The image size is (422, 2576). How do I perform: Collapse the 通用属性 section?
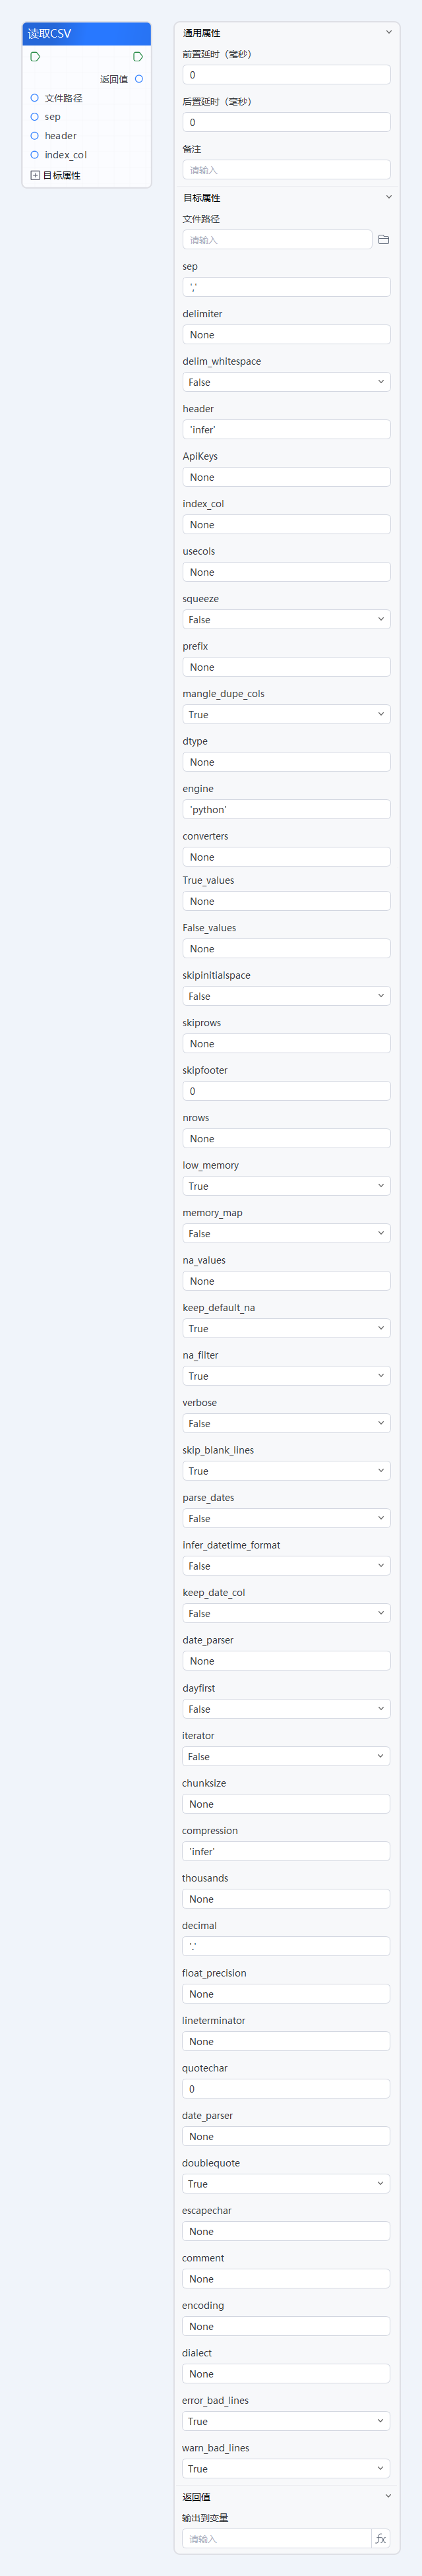[388, 32]
